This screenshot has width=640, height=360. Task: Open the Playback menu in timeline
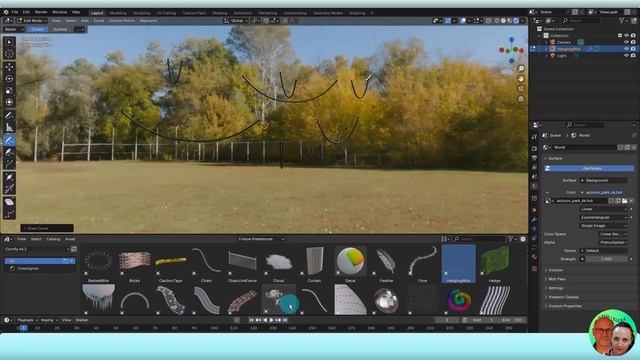27,320
